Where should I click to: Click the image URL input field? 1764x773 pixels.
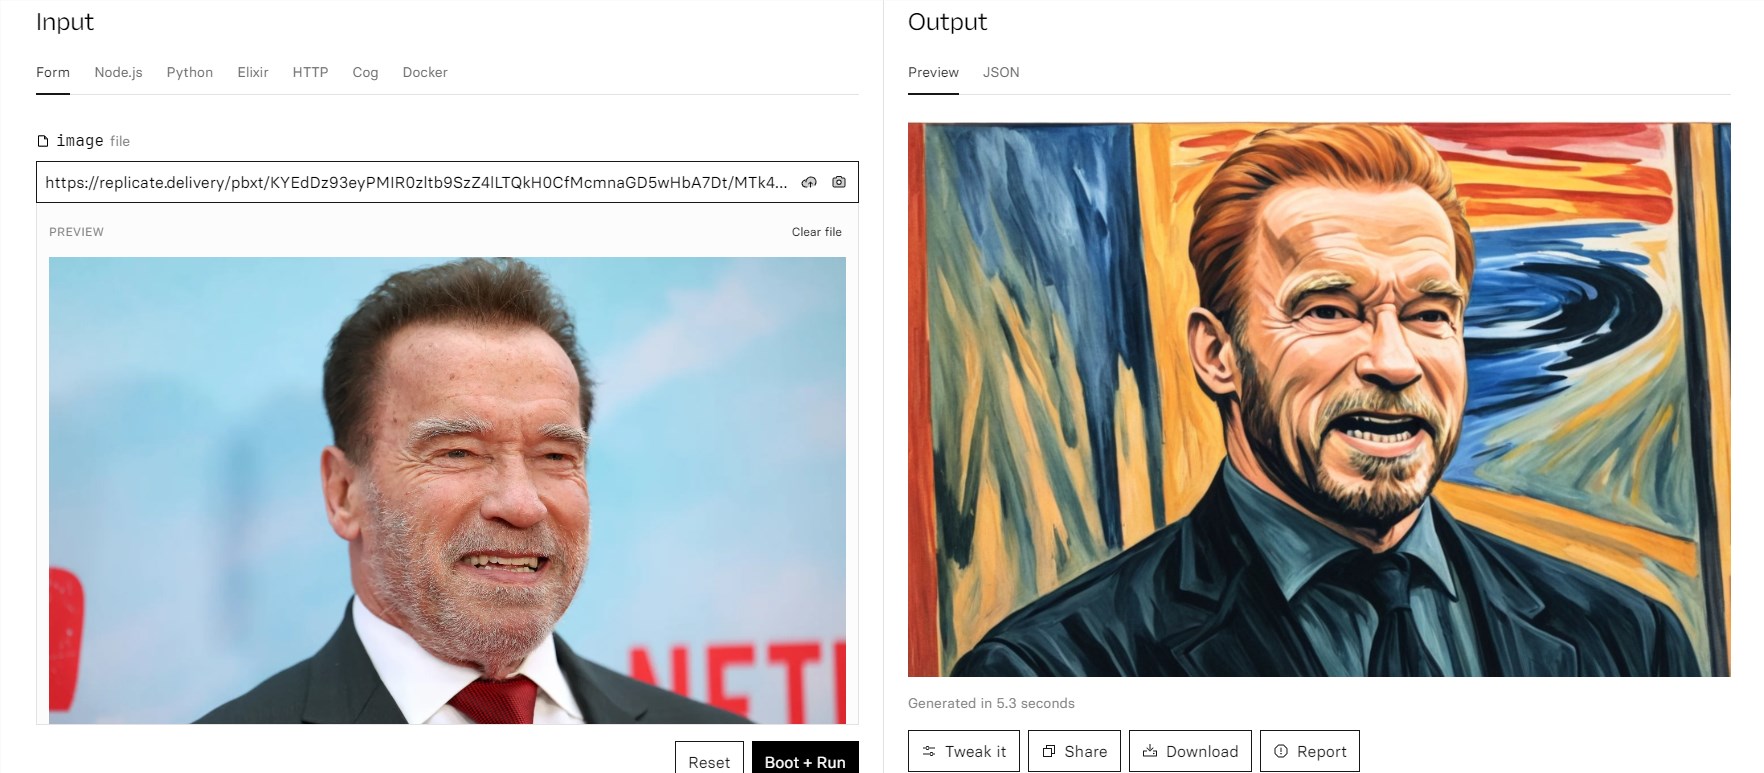point(415,182)
